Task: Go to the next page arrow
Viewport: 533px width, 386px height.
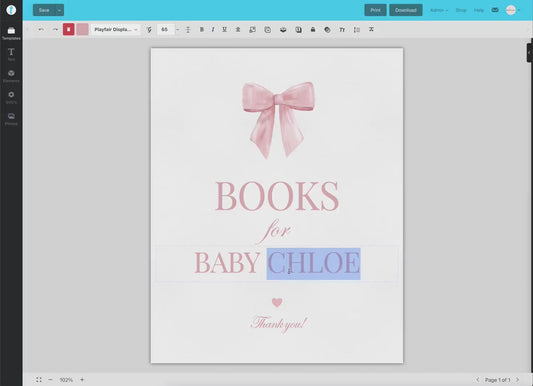Action: [518, 380]
